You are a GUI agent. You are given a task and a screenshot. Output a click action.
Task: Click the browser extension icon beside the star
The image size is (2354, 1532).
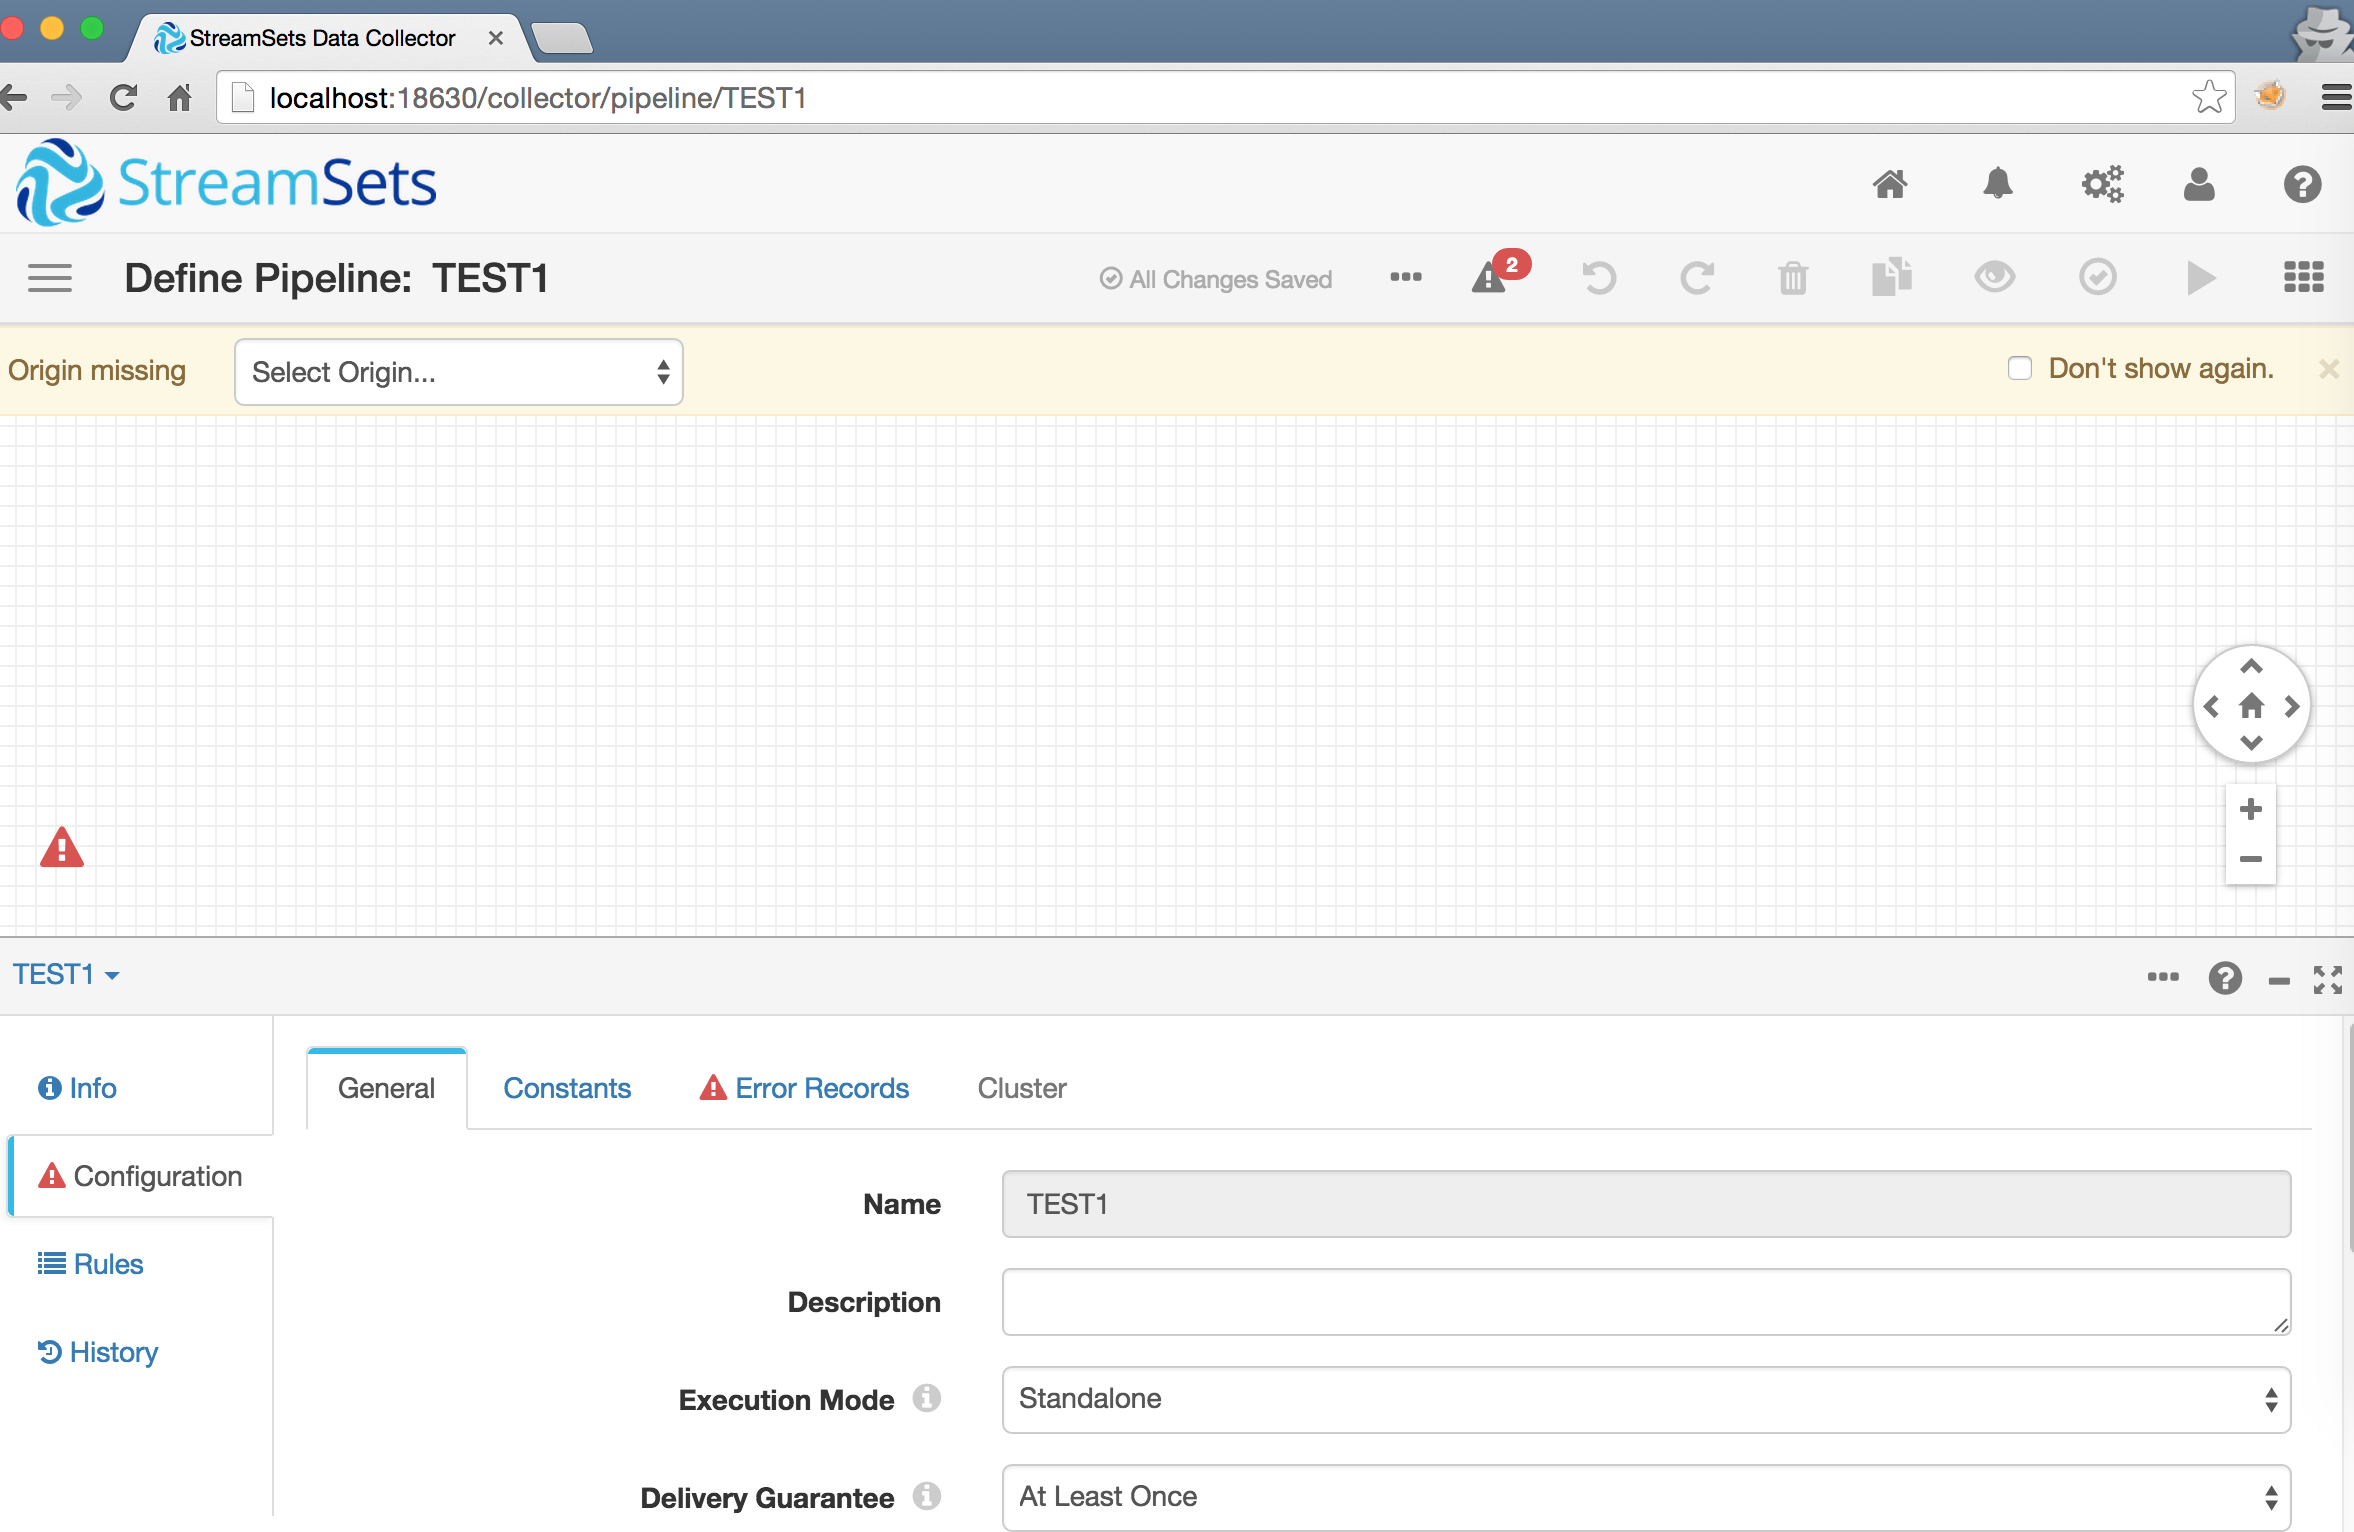coord(2271,95)
